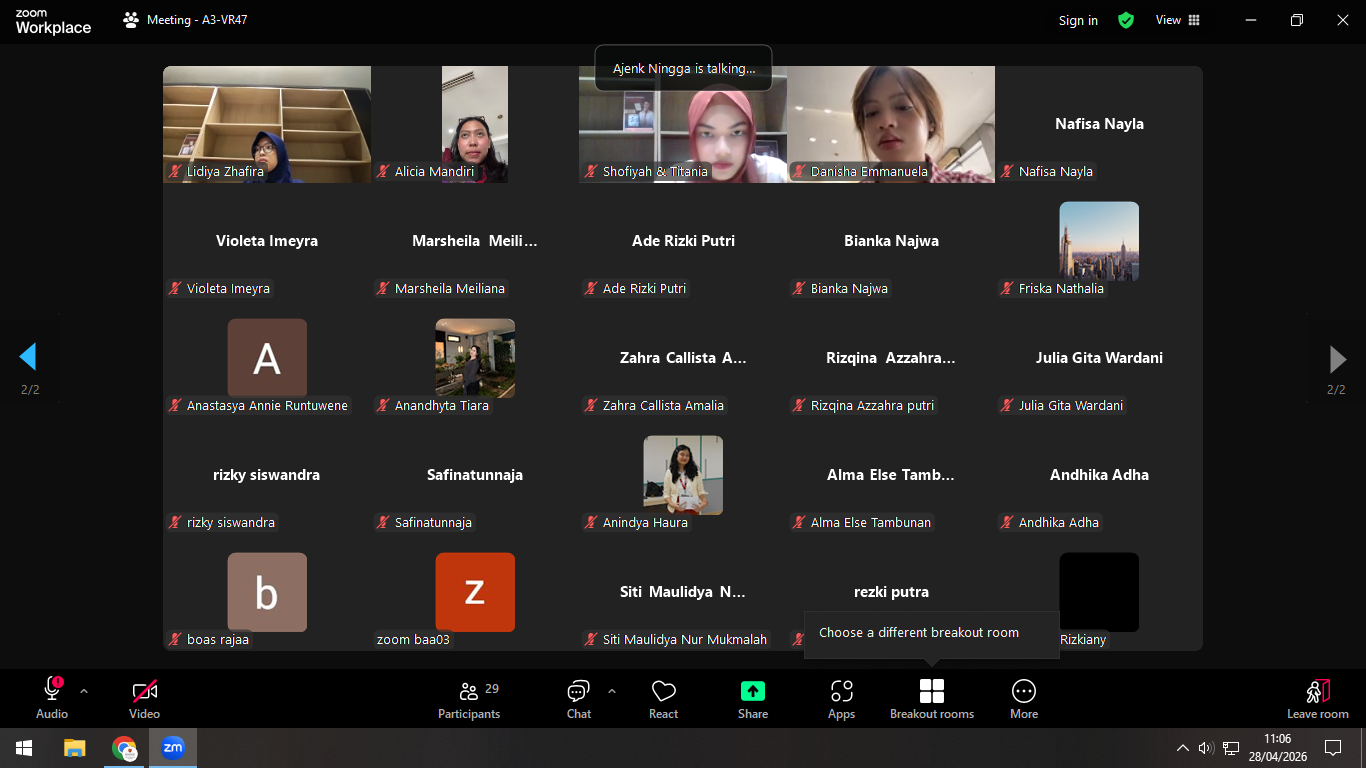
Task: Open the Participants panel
Action: (469, 698)
